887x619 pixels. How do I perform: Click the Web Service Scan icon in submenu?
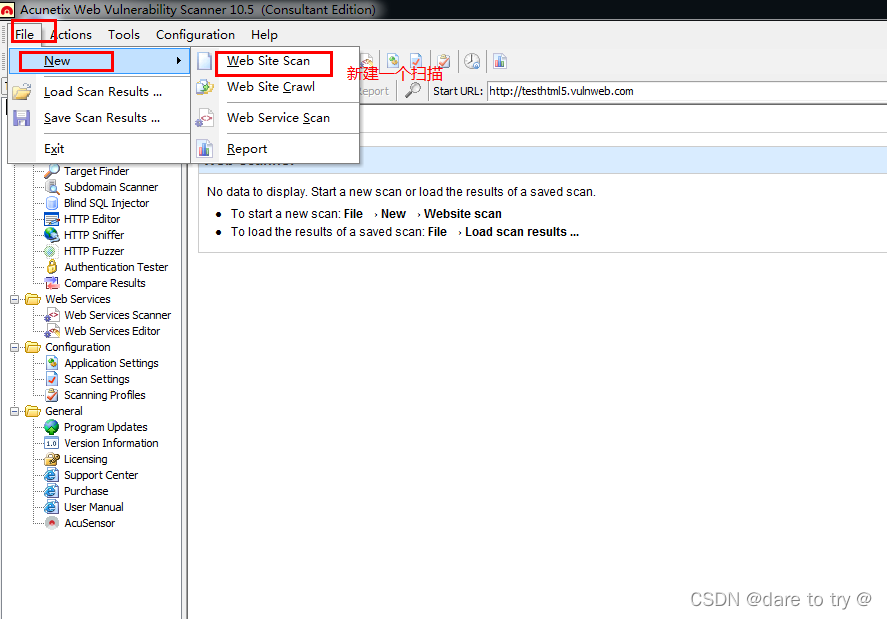204,118
